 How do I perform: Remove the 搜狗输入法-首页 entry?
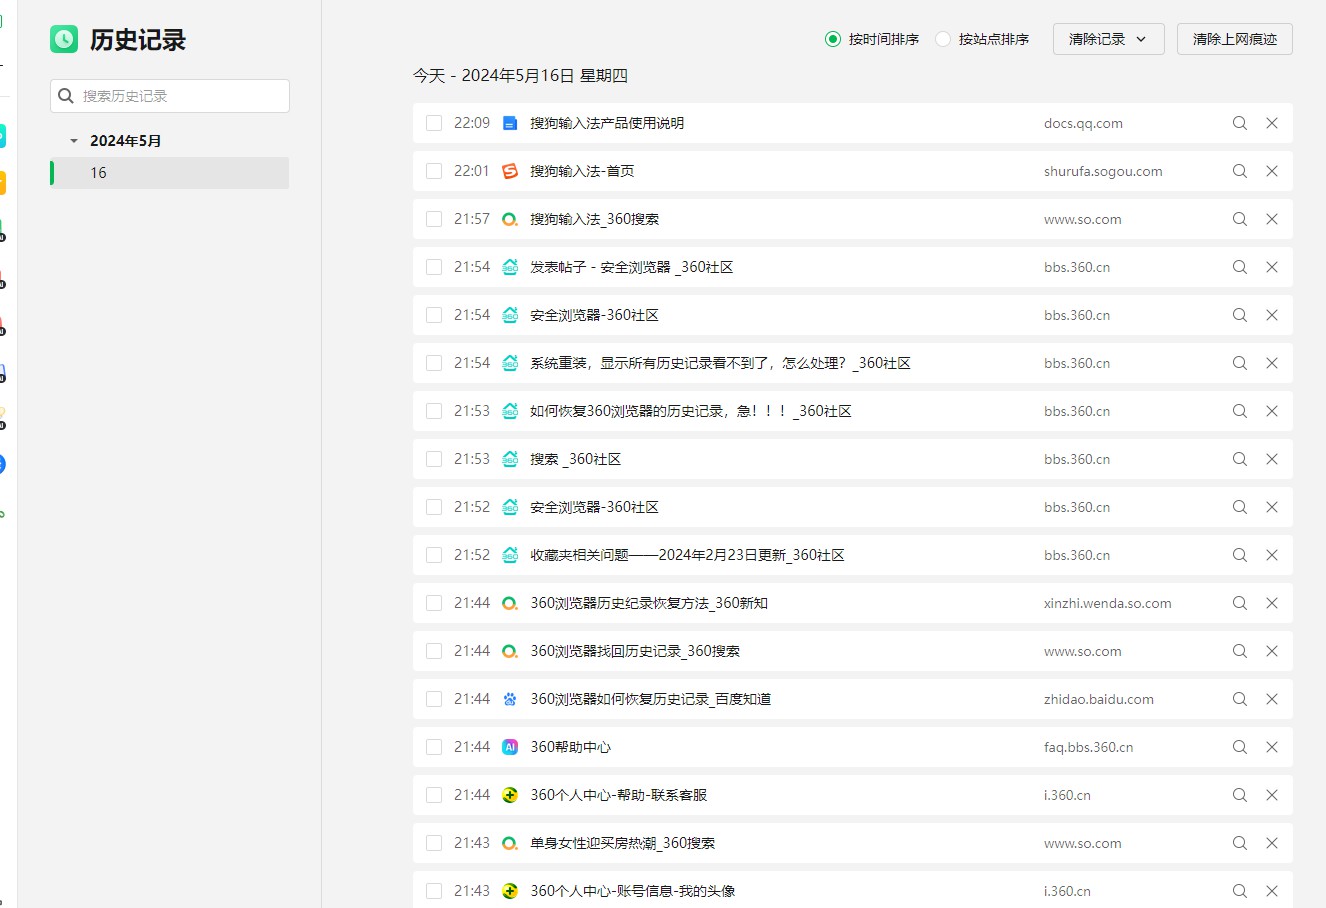[1272, 171]
